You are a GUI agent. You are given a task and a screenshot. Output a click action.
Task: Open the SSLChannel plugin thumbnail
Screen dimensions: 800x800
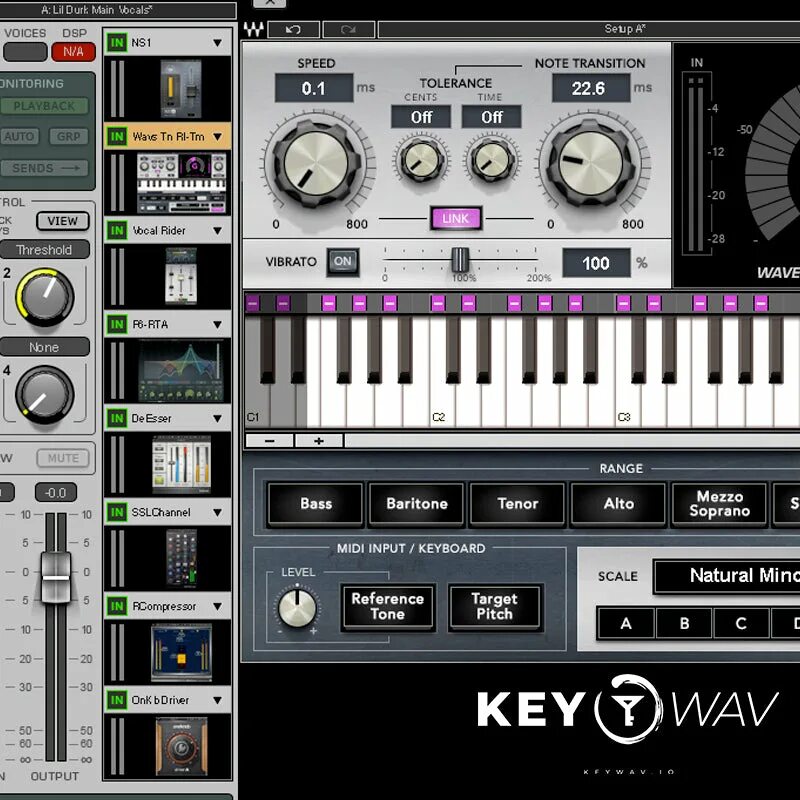182,558
